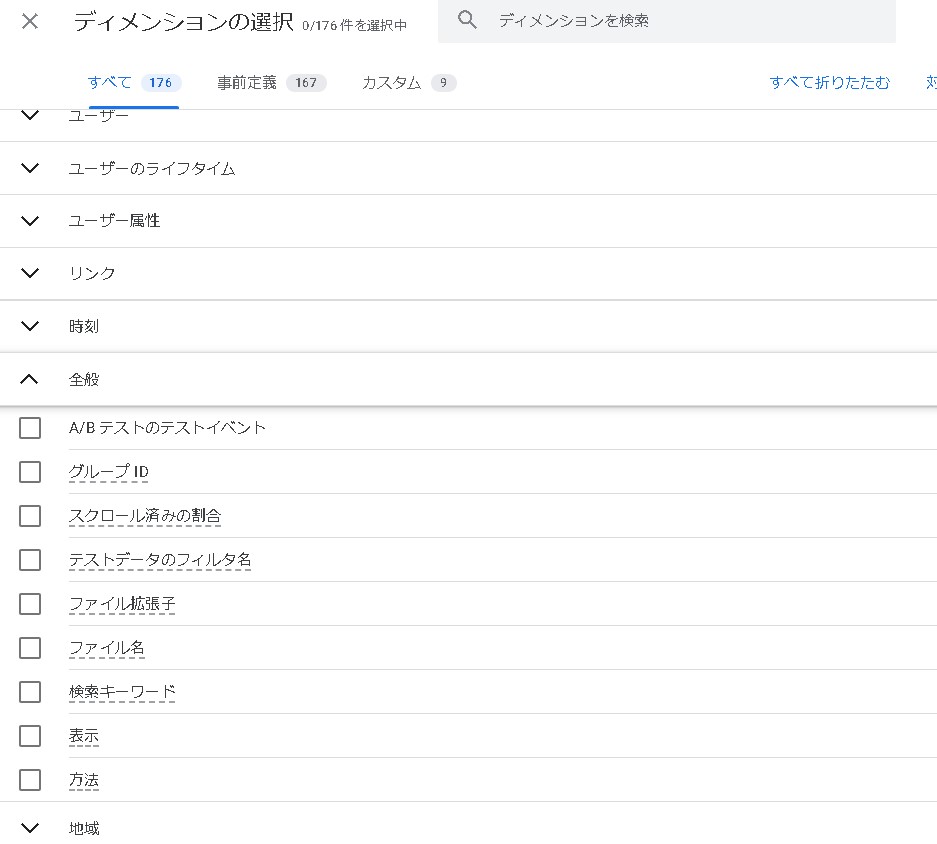The height and width of the screenshot is (844, 937).
Task: Select the テストデータのフィルタ名 checkbox
Action: 30,560
